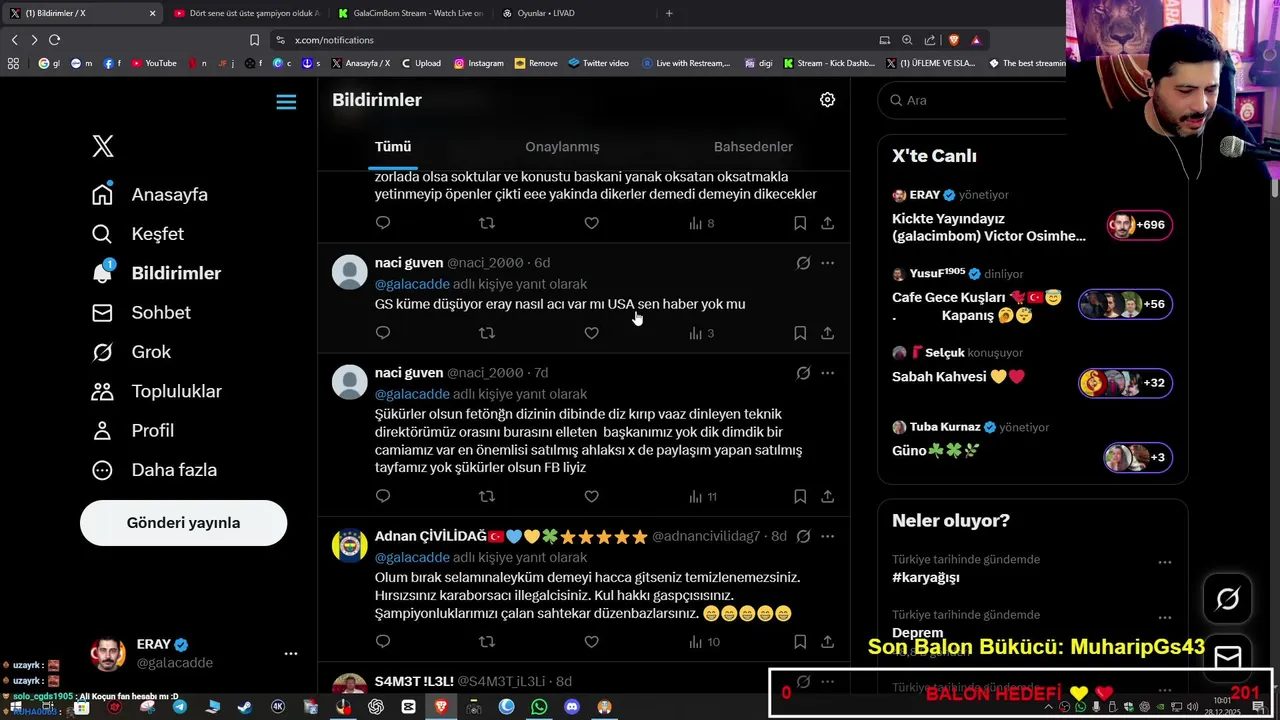Image resolution: width=1280 pixels, height=720 pixels.
Task: Open Bildirimler in the sidebar
Action: click(156, 273)
